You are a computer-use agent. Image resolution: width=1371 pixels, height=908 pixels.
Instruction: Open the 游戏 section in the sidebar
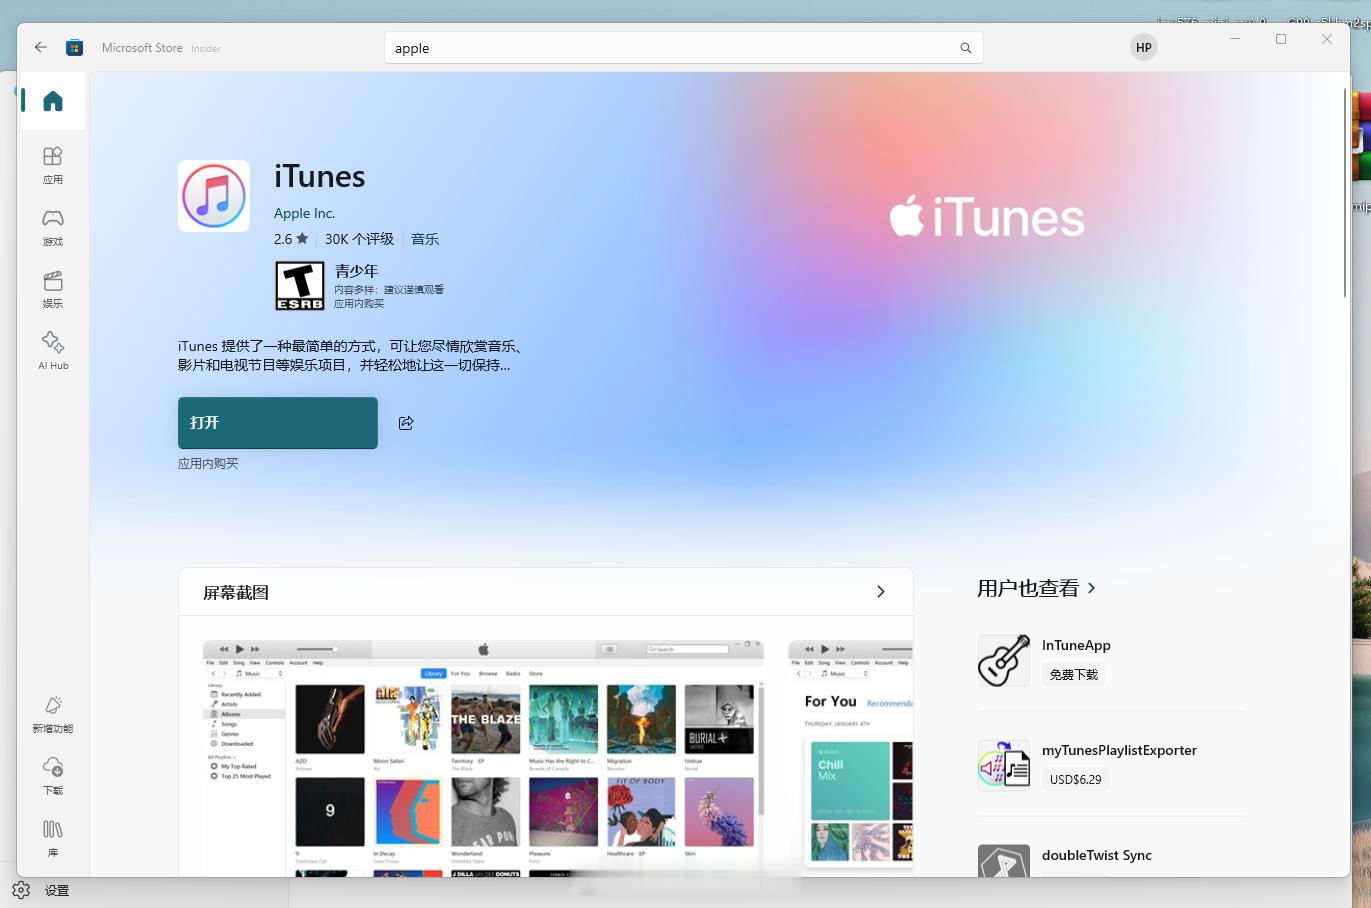(53, 227)
